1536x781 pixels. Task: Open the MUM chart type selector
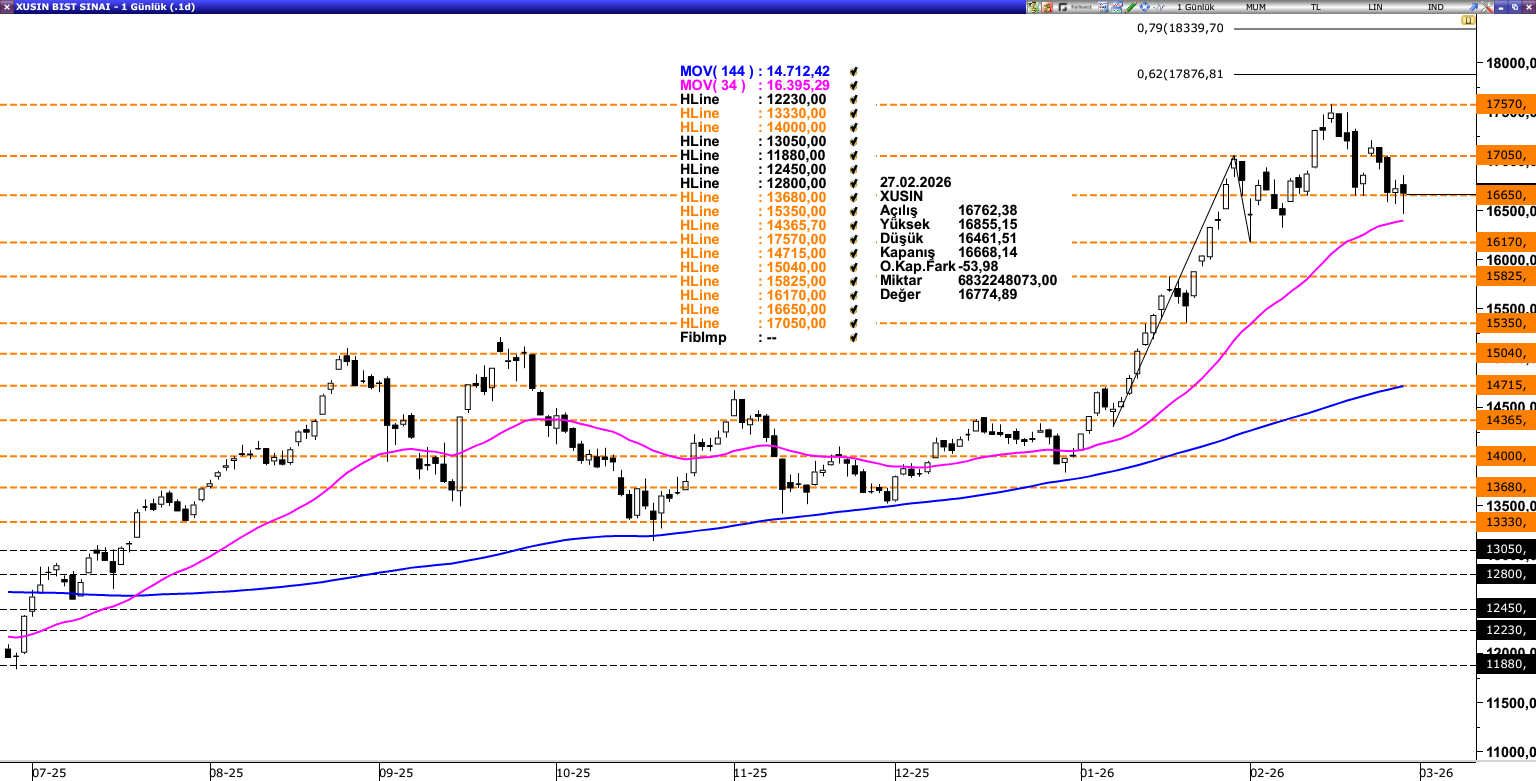[x=1256, y=7]
